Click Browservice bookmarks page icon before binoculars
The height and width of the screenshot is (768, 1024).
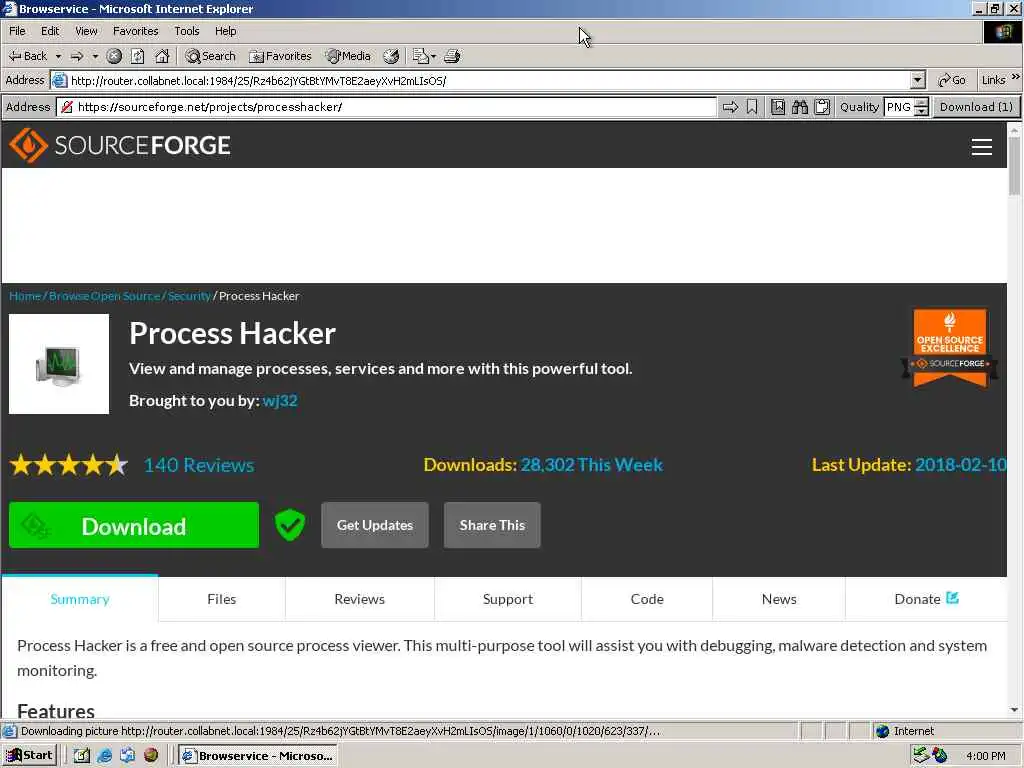pos(778,107)
